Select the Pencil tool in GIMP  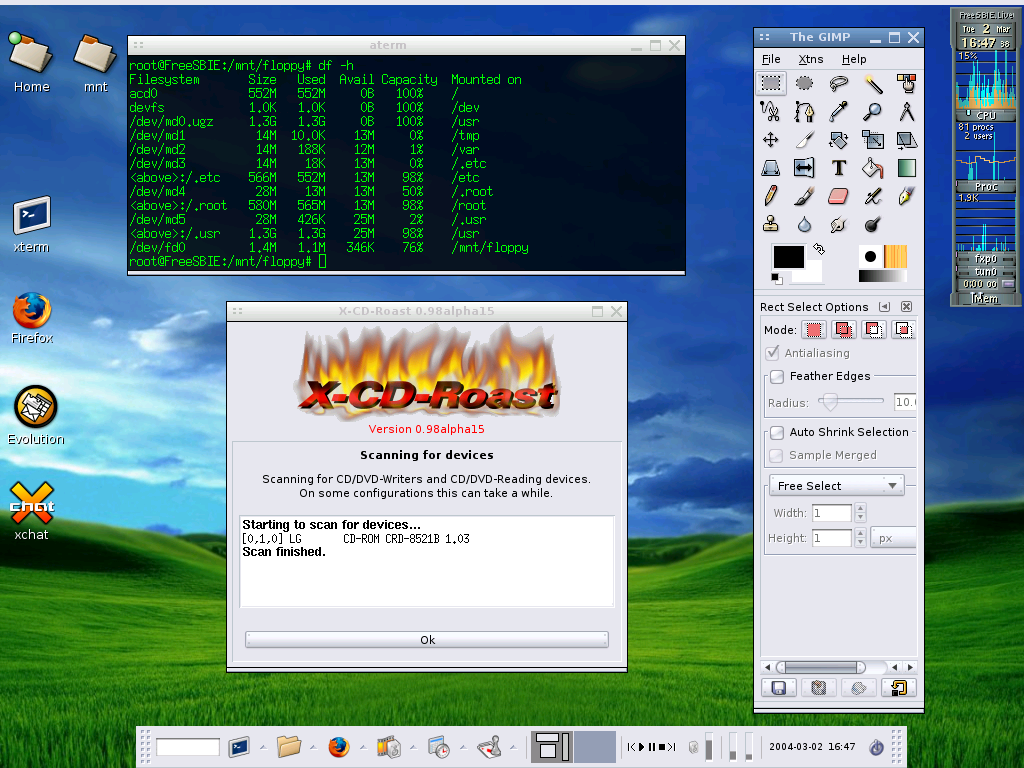click(771, 196)
